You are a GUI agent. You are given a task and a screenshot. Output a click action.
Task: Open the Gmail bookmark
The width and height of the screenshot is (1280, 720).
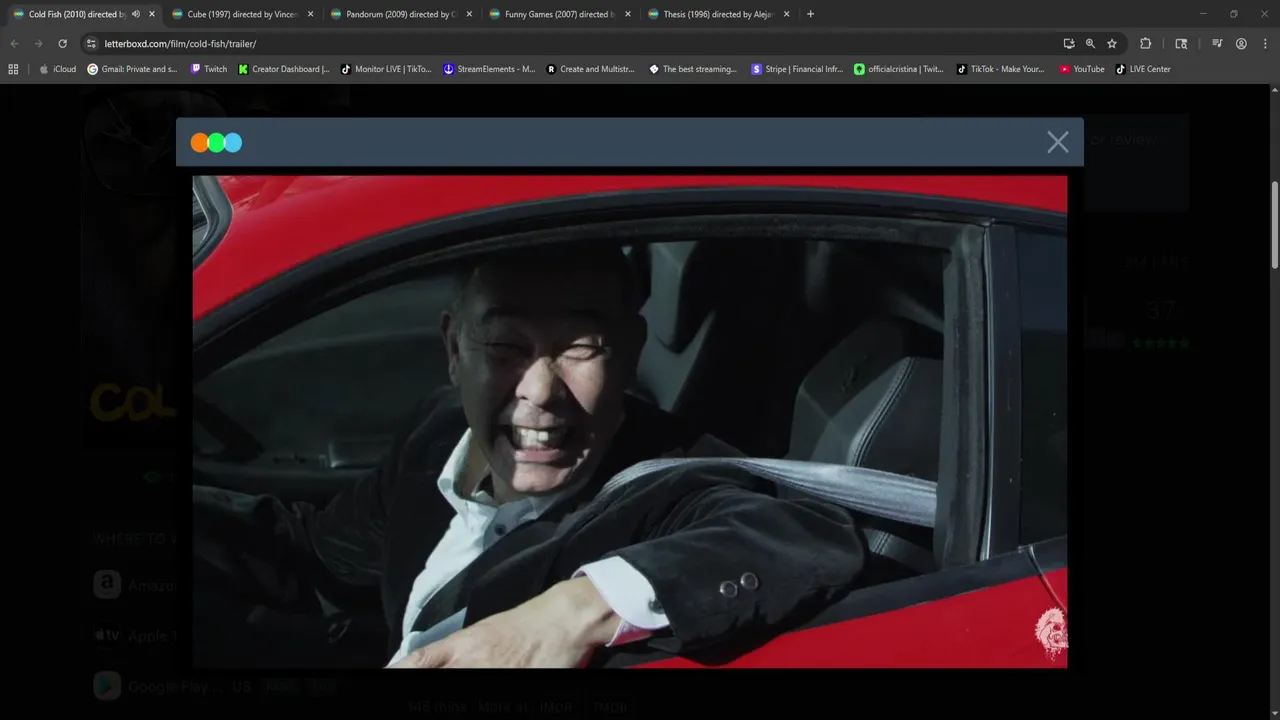click(x=132, y=69)
